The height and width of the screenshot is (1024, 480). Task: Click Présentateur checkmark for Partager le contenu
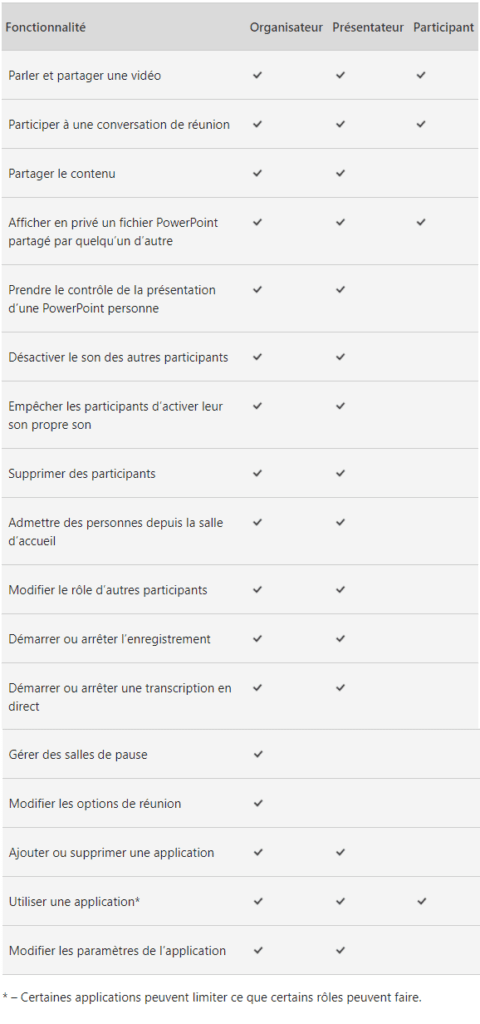(x=340, y=173)
